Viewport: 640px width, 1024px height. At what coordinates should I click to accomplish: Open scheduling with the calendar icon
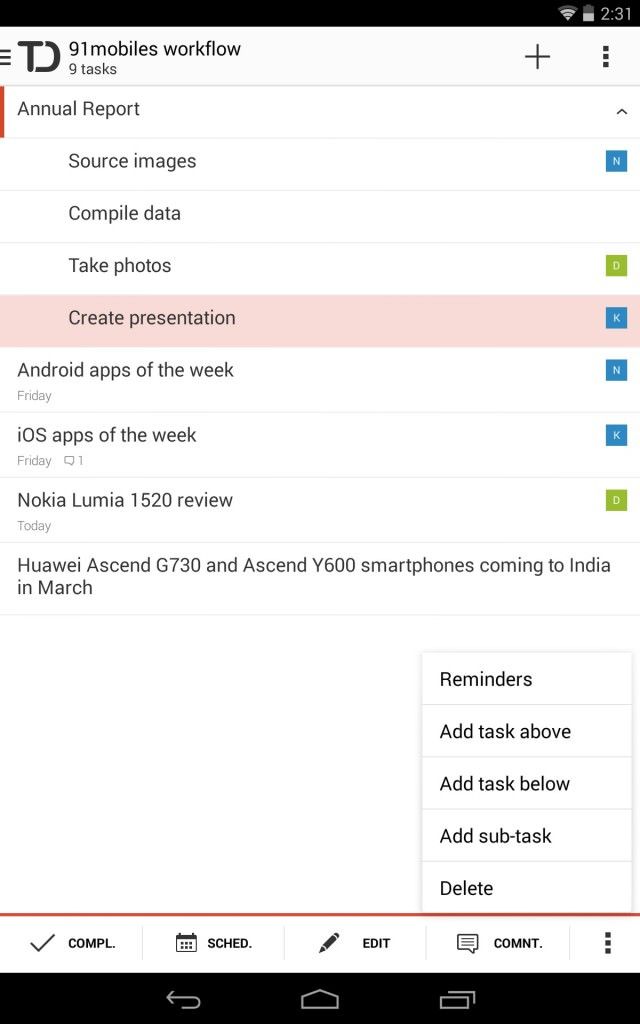tap(186, 942)
